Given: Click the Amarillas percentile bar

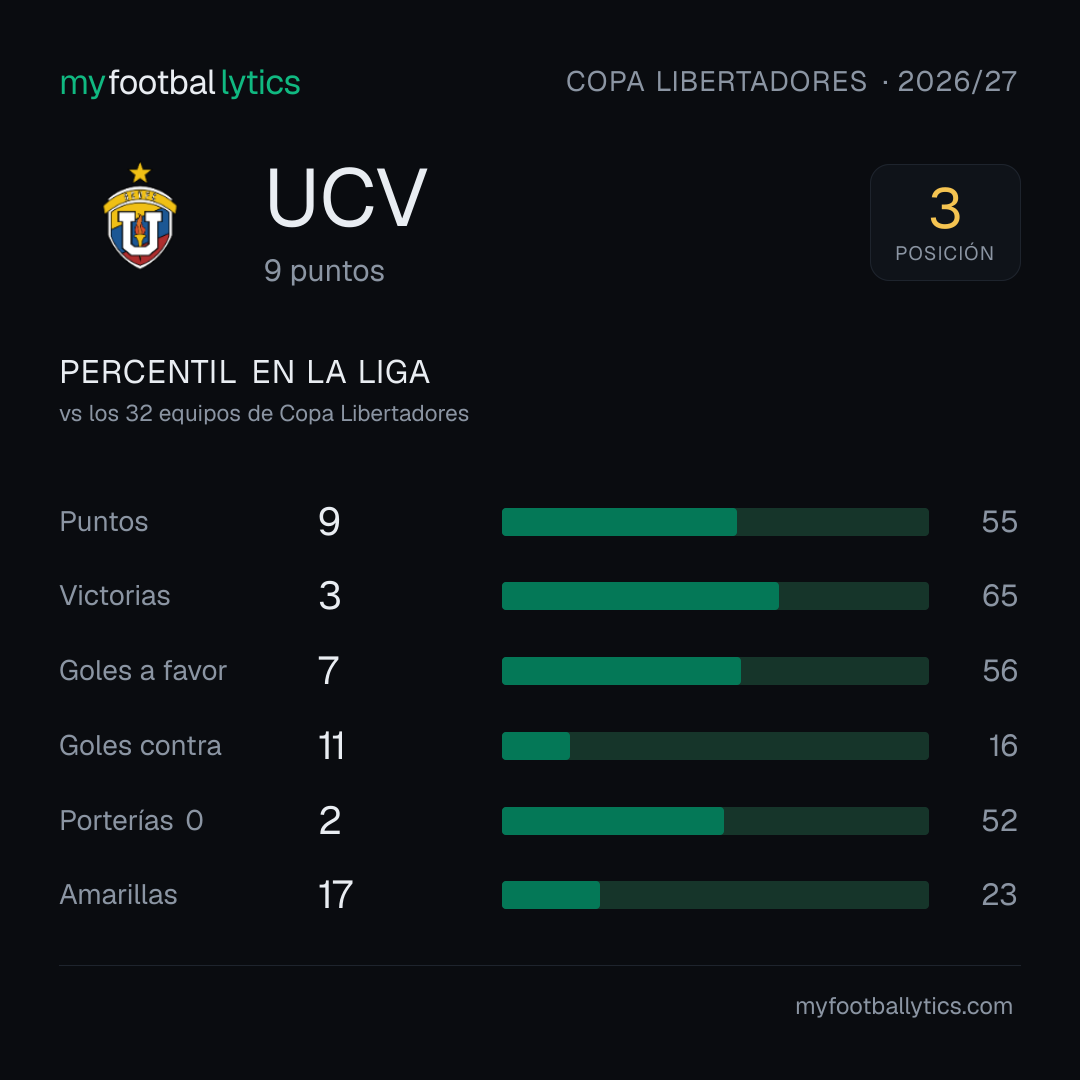Looking at the screenshot, I should [x=715, y=895].
